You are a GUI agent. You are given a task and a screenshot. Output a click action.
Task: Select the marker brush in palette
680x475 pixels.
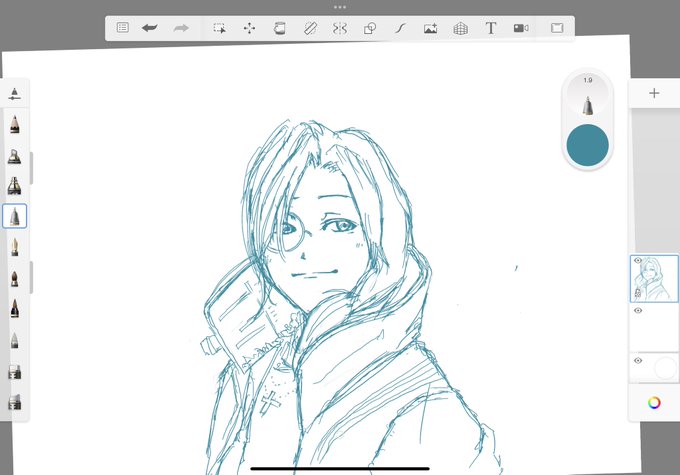[x=14, y=186]
